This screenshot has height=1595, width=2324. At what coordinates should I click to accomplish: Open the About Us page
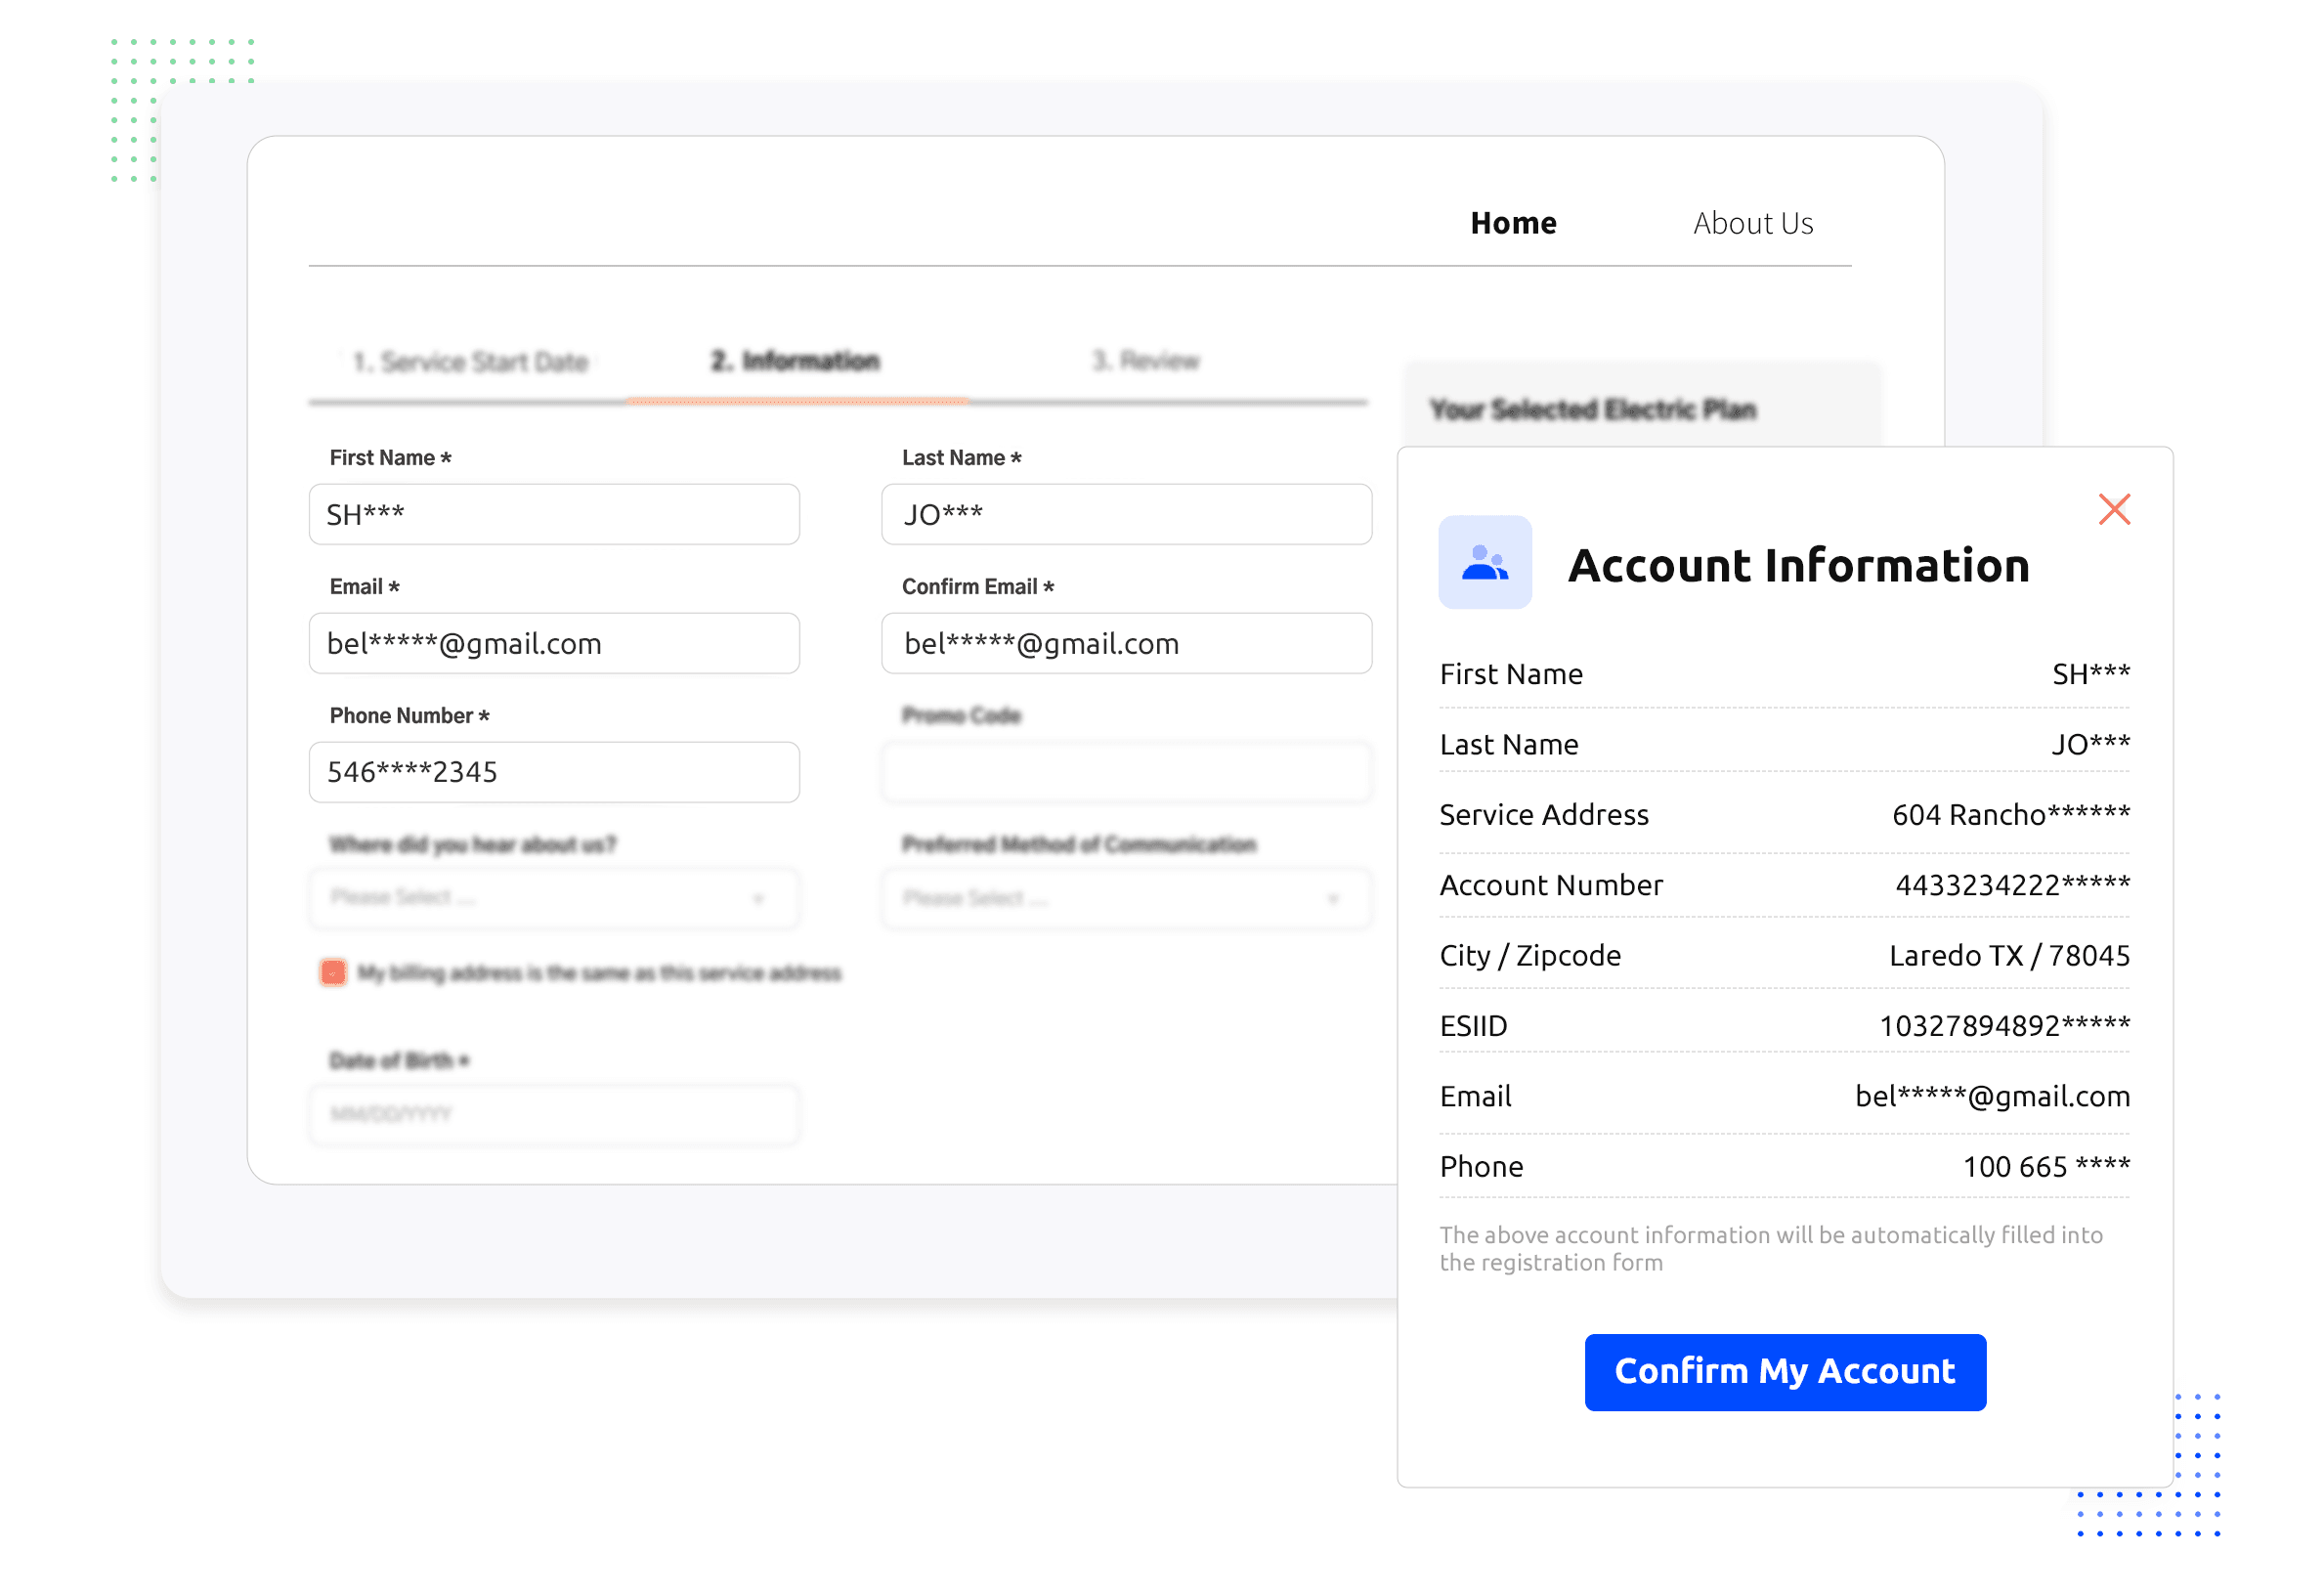[x=1751, y=223]
